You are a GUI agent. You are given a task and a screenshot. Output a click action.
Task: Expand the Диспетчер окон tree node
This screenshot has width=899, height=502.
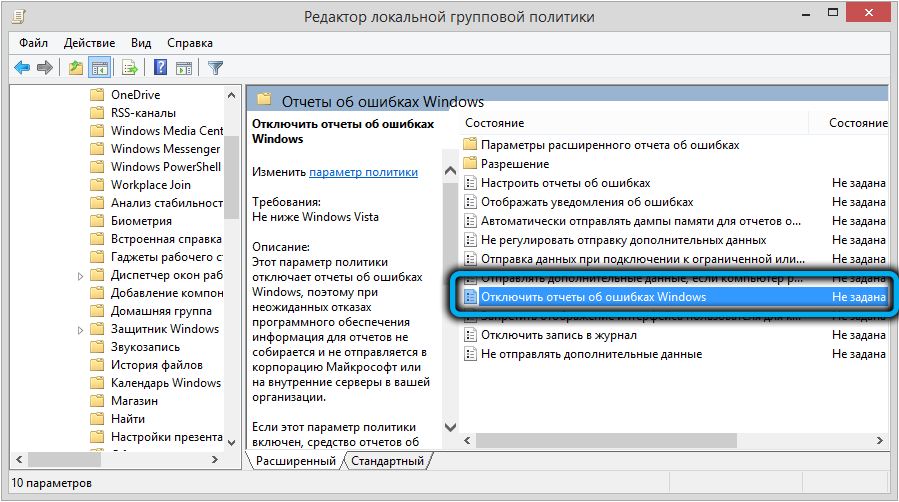point(80,275)
